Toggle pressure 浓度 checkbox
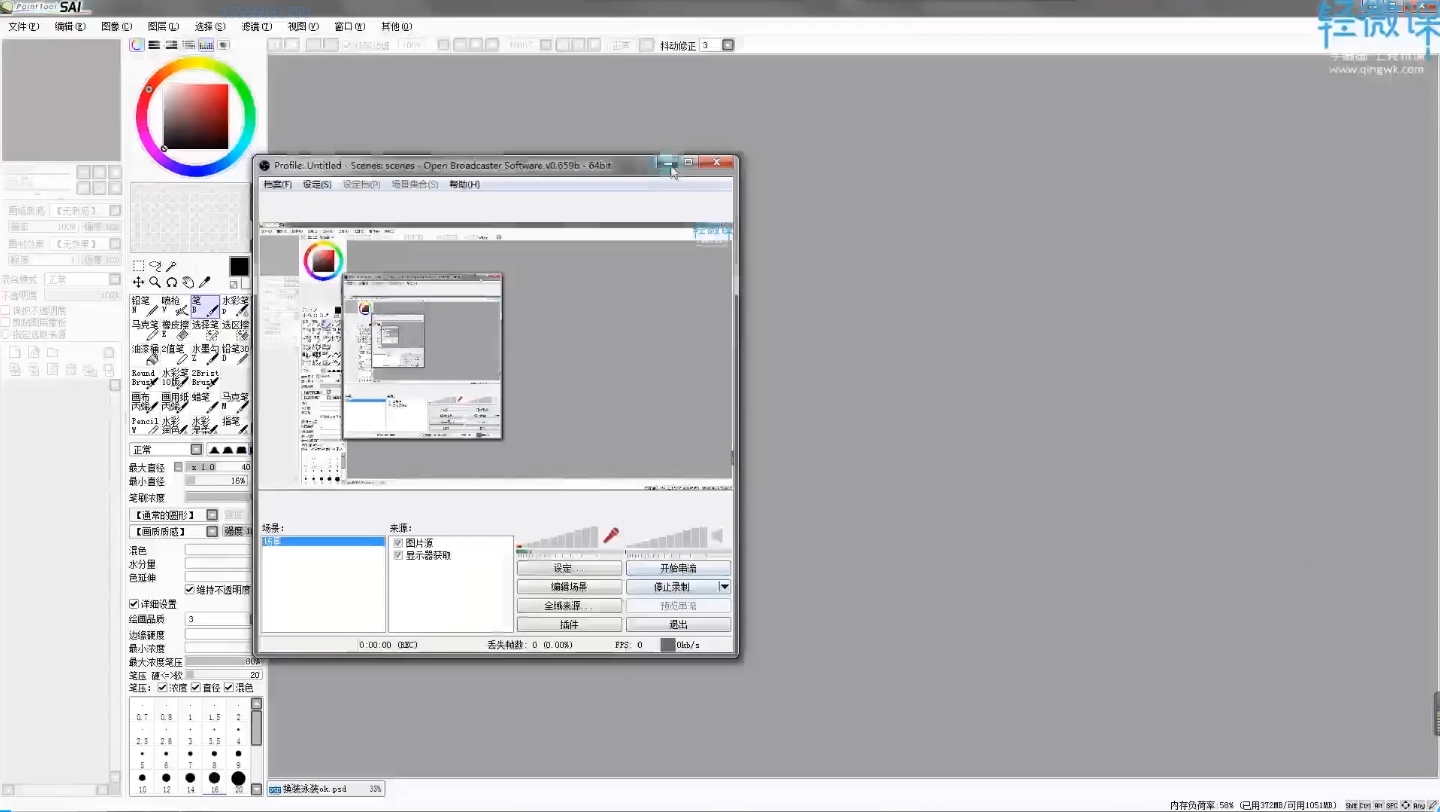This screenshot has height=812, width=1440. click(x=162, y=687)
